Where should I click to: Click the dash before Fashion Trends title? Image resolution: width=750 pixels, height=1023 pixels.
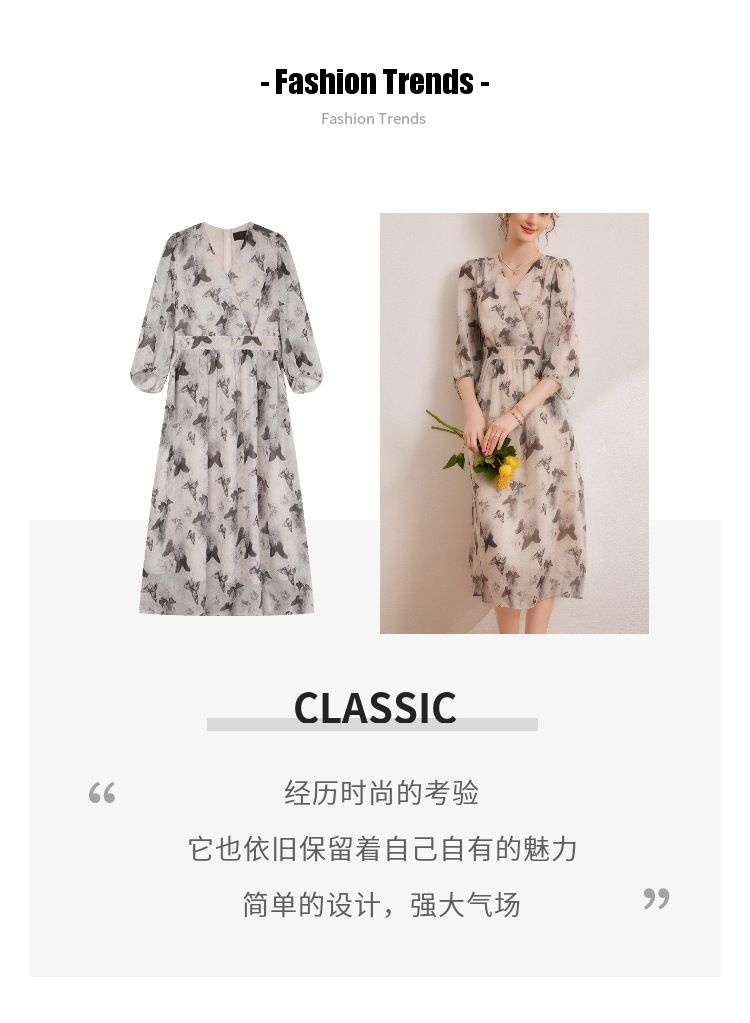point(265,83)
